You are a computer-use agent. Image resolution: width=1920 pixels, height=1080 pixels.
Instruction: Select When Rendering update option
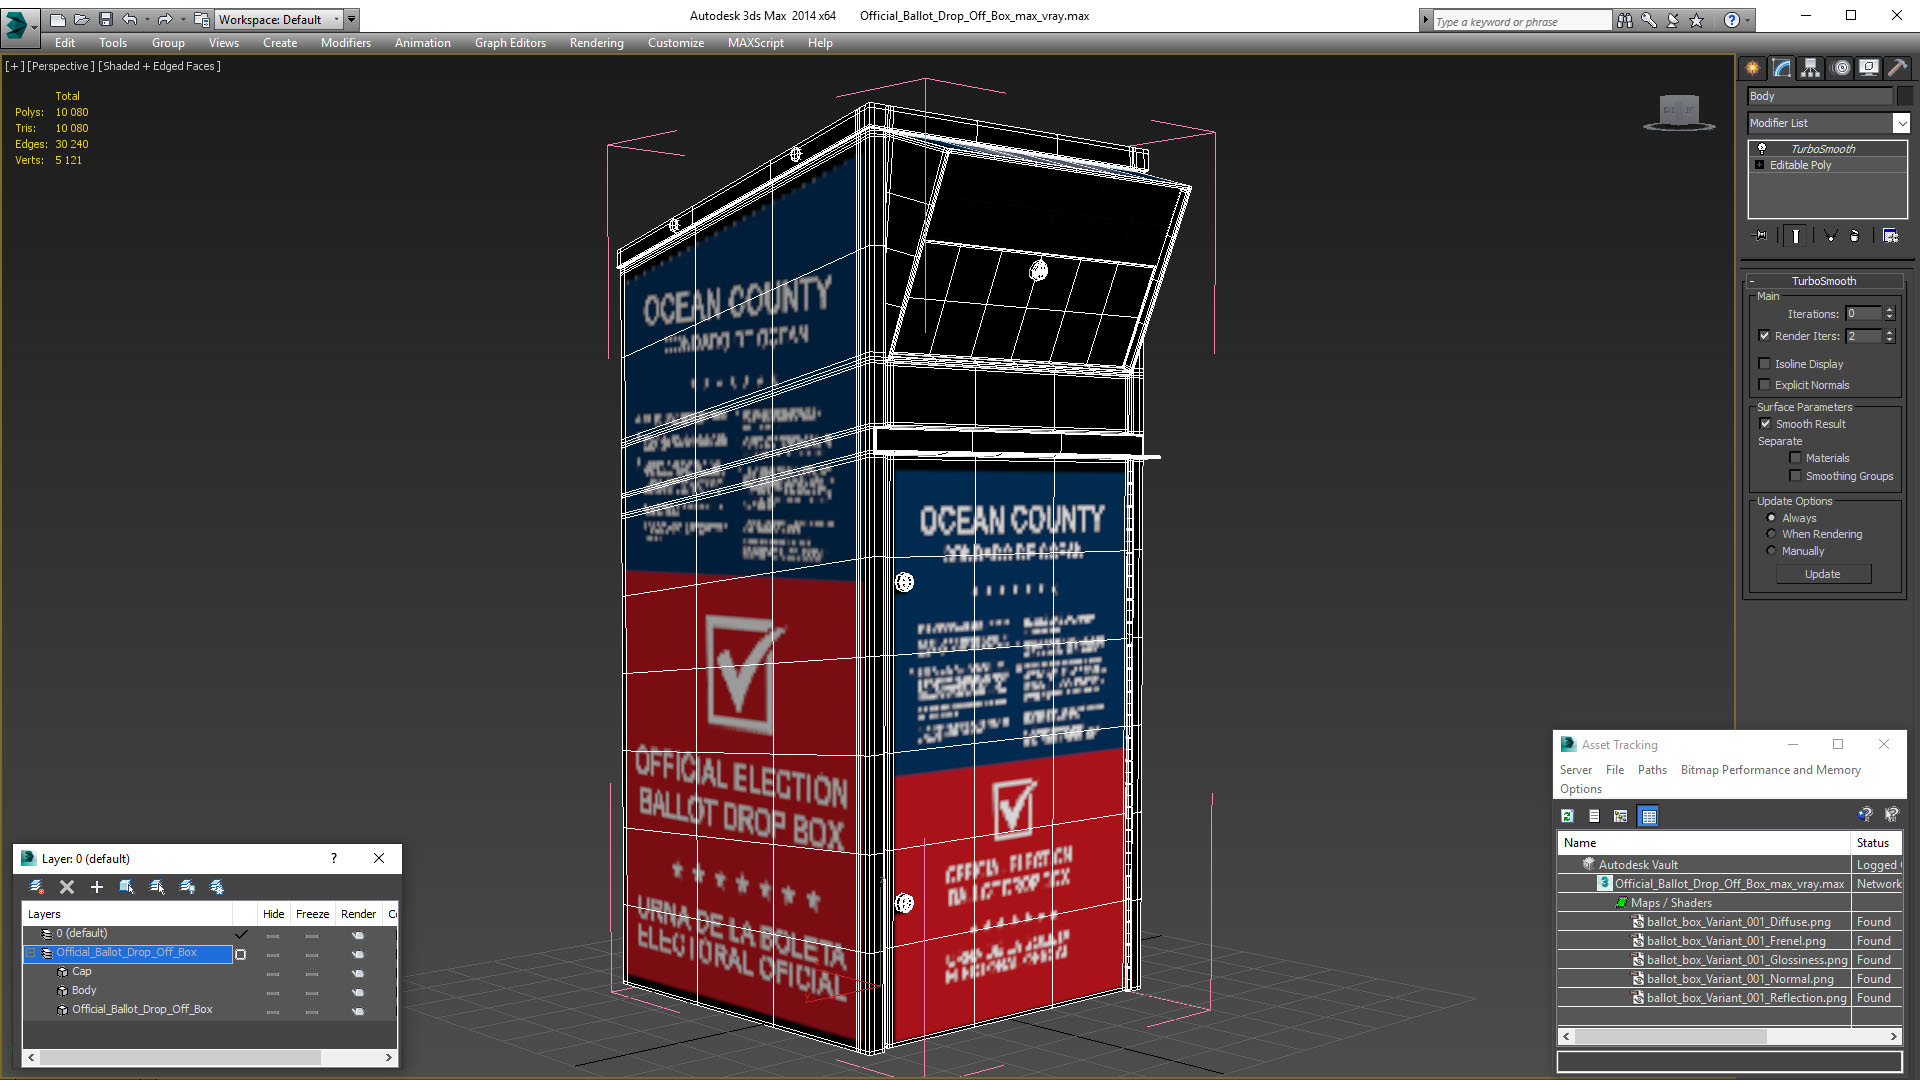click(1771, 534)
